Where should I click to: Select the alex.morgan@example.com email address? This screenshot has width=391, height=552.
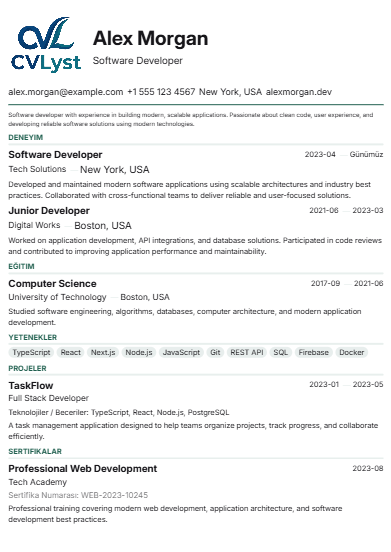click(x=66, y=92)
